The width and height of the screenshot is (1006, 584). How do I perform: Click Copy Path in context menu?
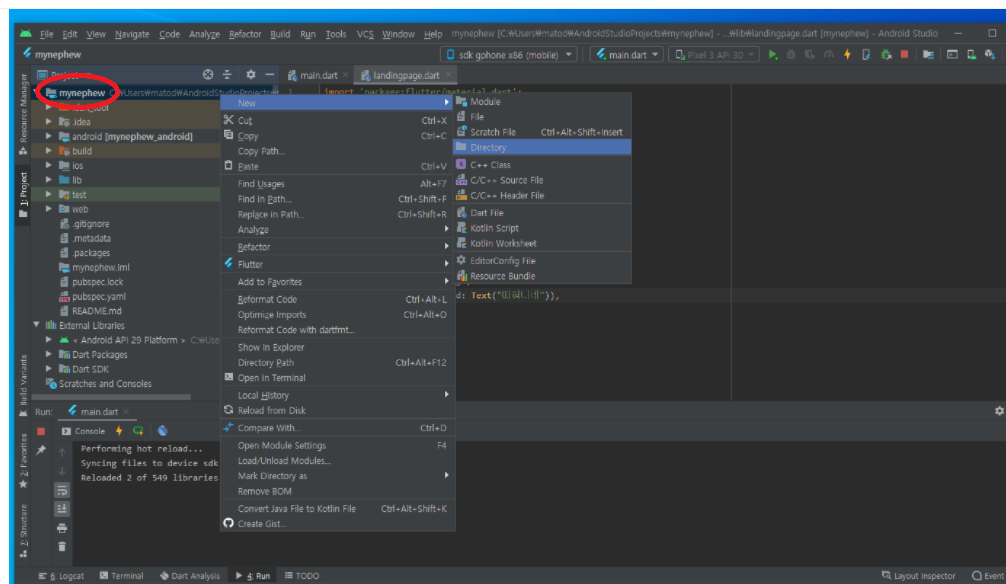tap(337, 151)
